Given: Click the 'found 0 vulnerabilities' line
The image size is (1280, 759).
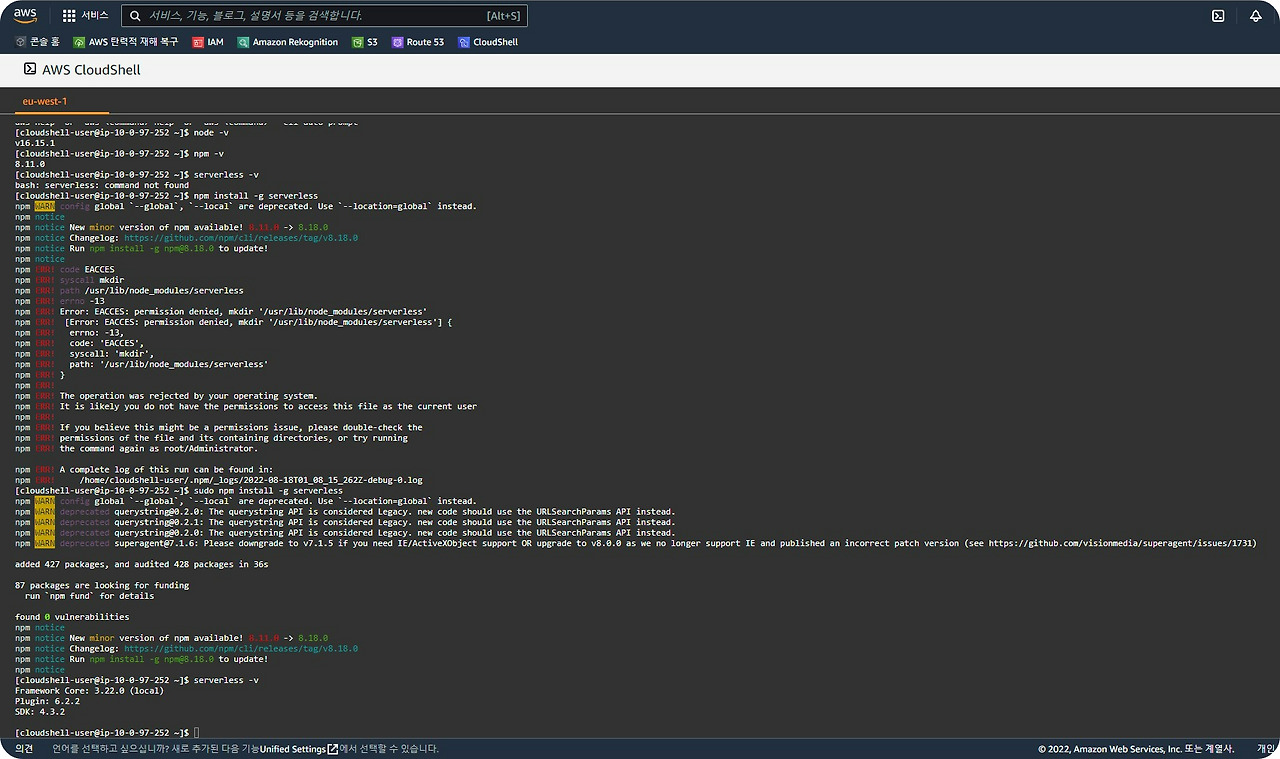Looking at the screenshot, I should click(72, 617).
